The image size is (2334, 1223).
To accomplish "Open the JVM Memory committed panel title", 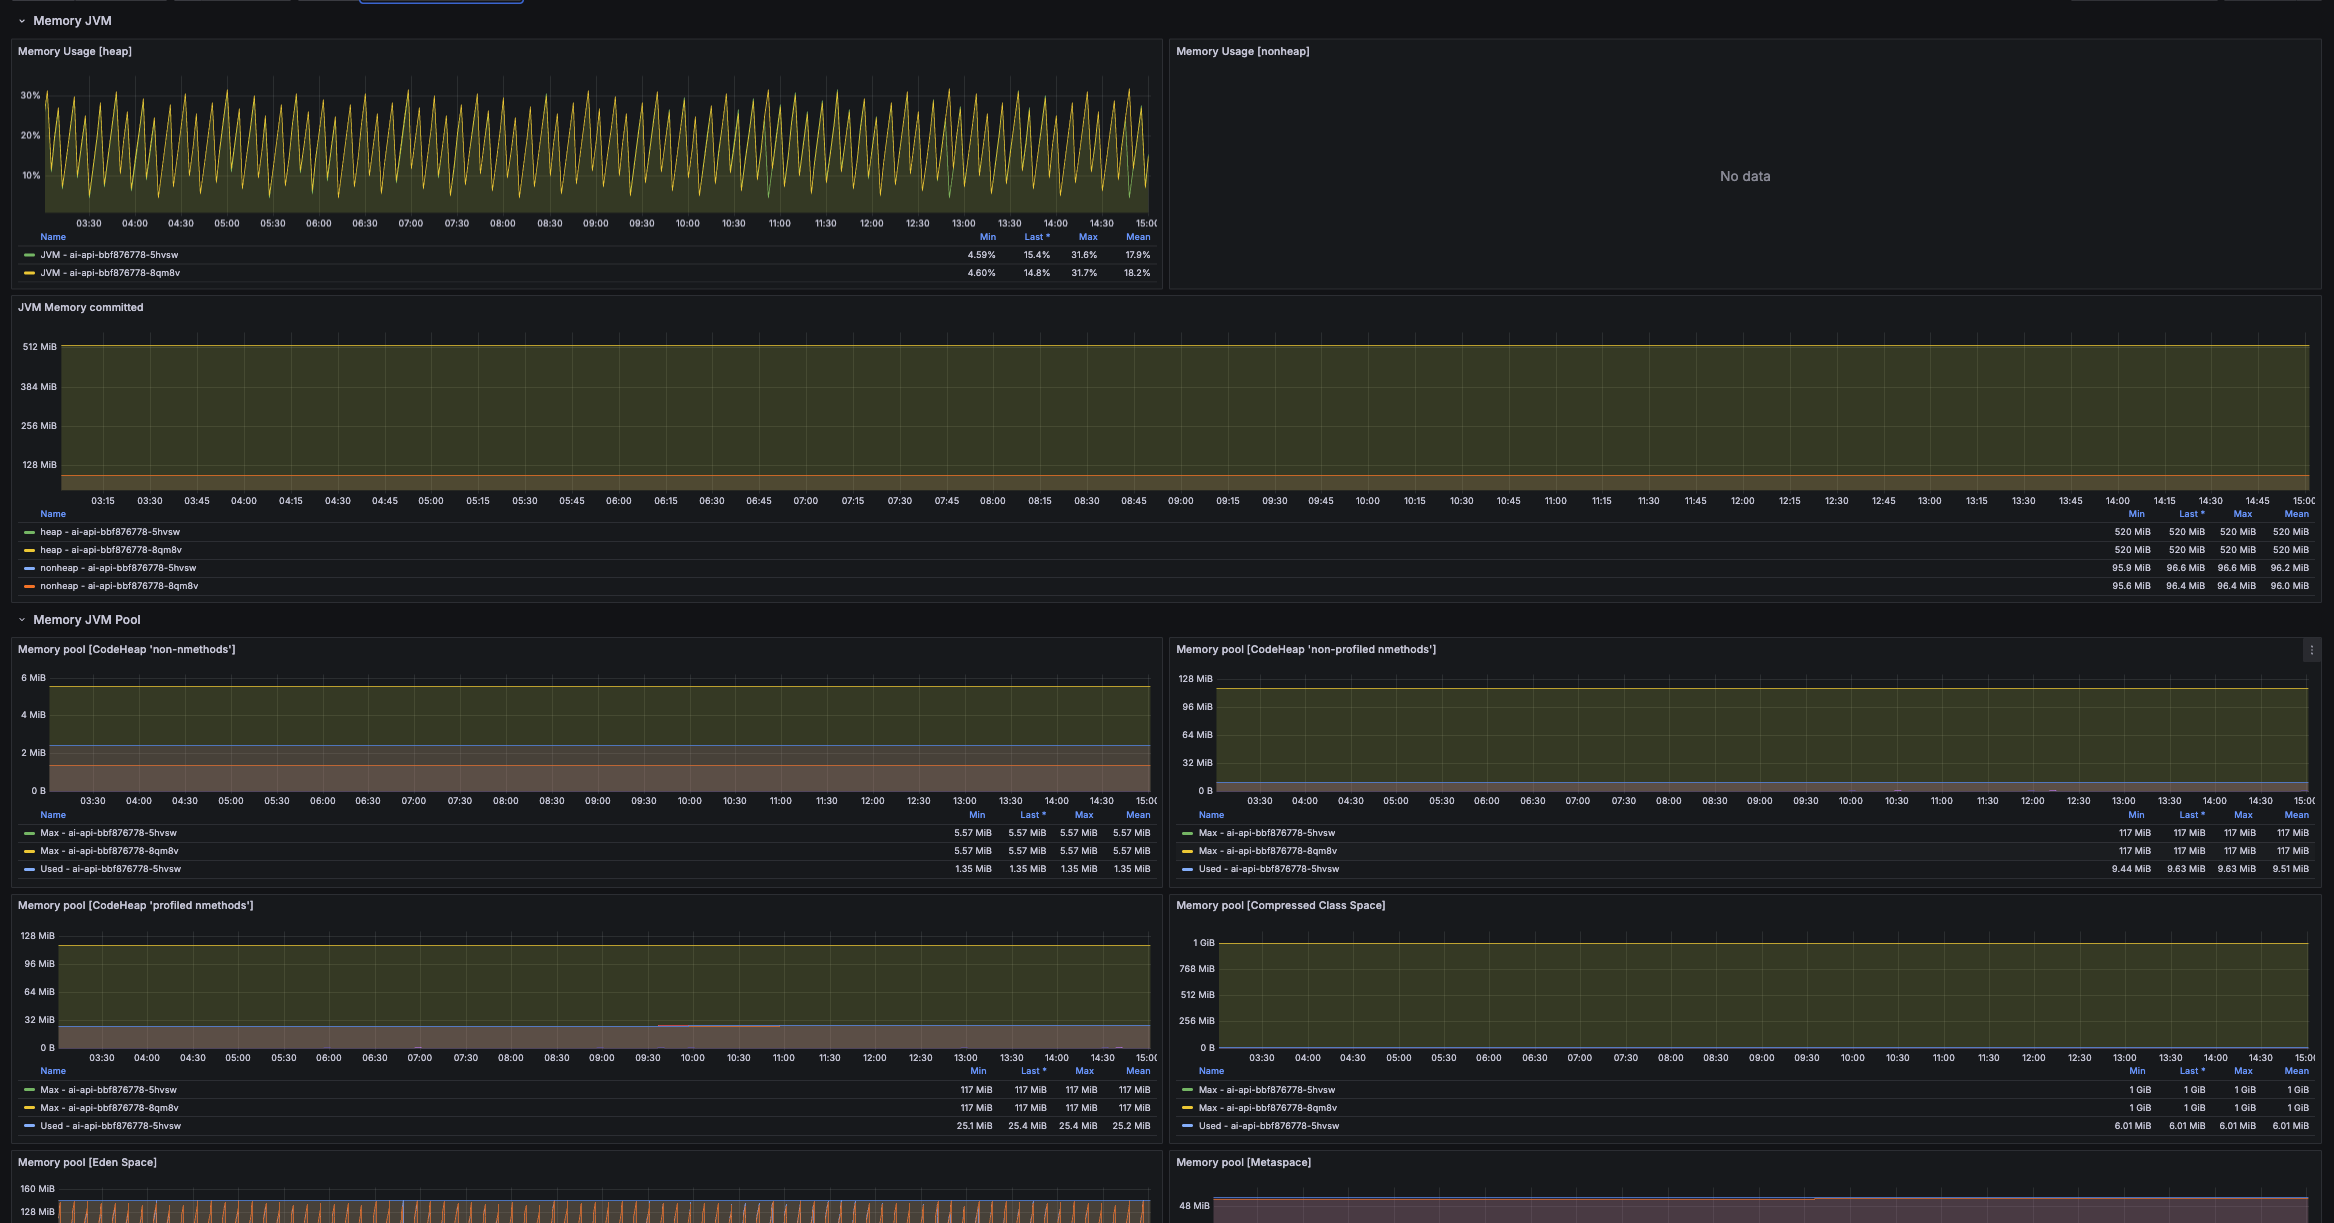I will pos(80,308).
